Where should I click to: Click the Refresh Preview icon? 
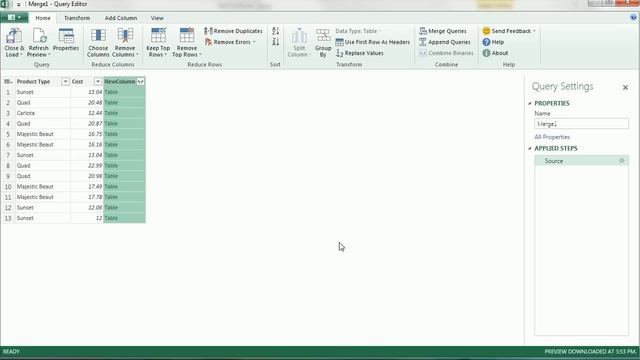[39, 36]
